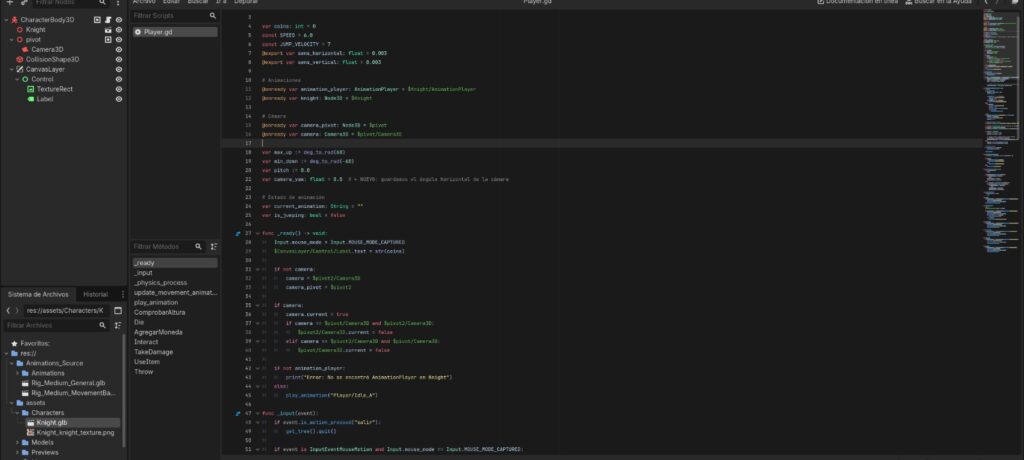The image size is (1024, 460).
Task: Collapse the Control tree node
Action: click(x=17, y=79)
